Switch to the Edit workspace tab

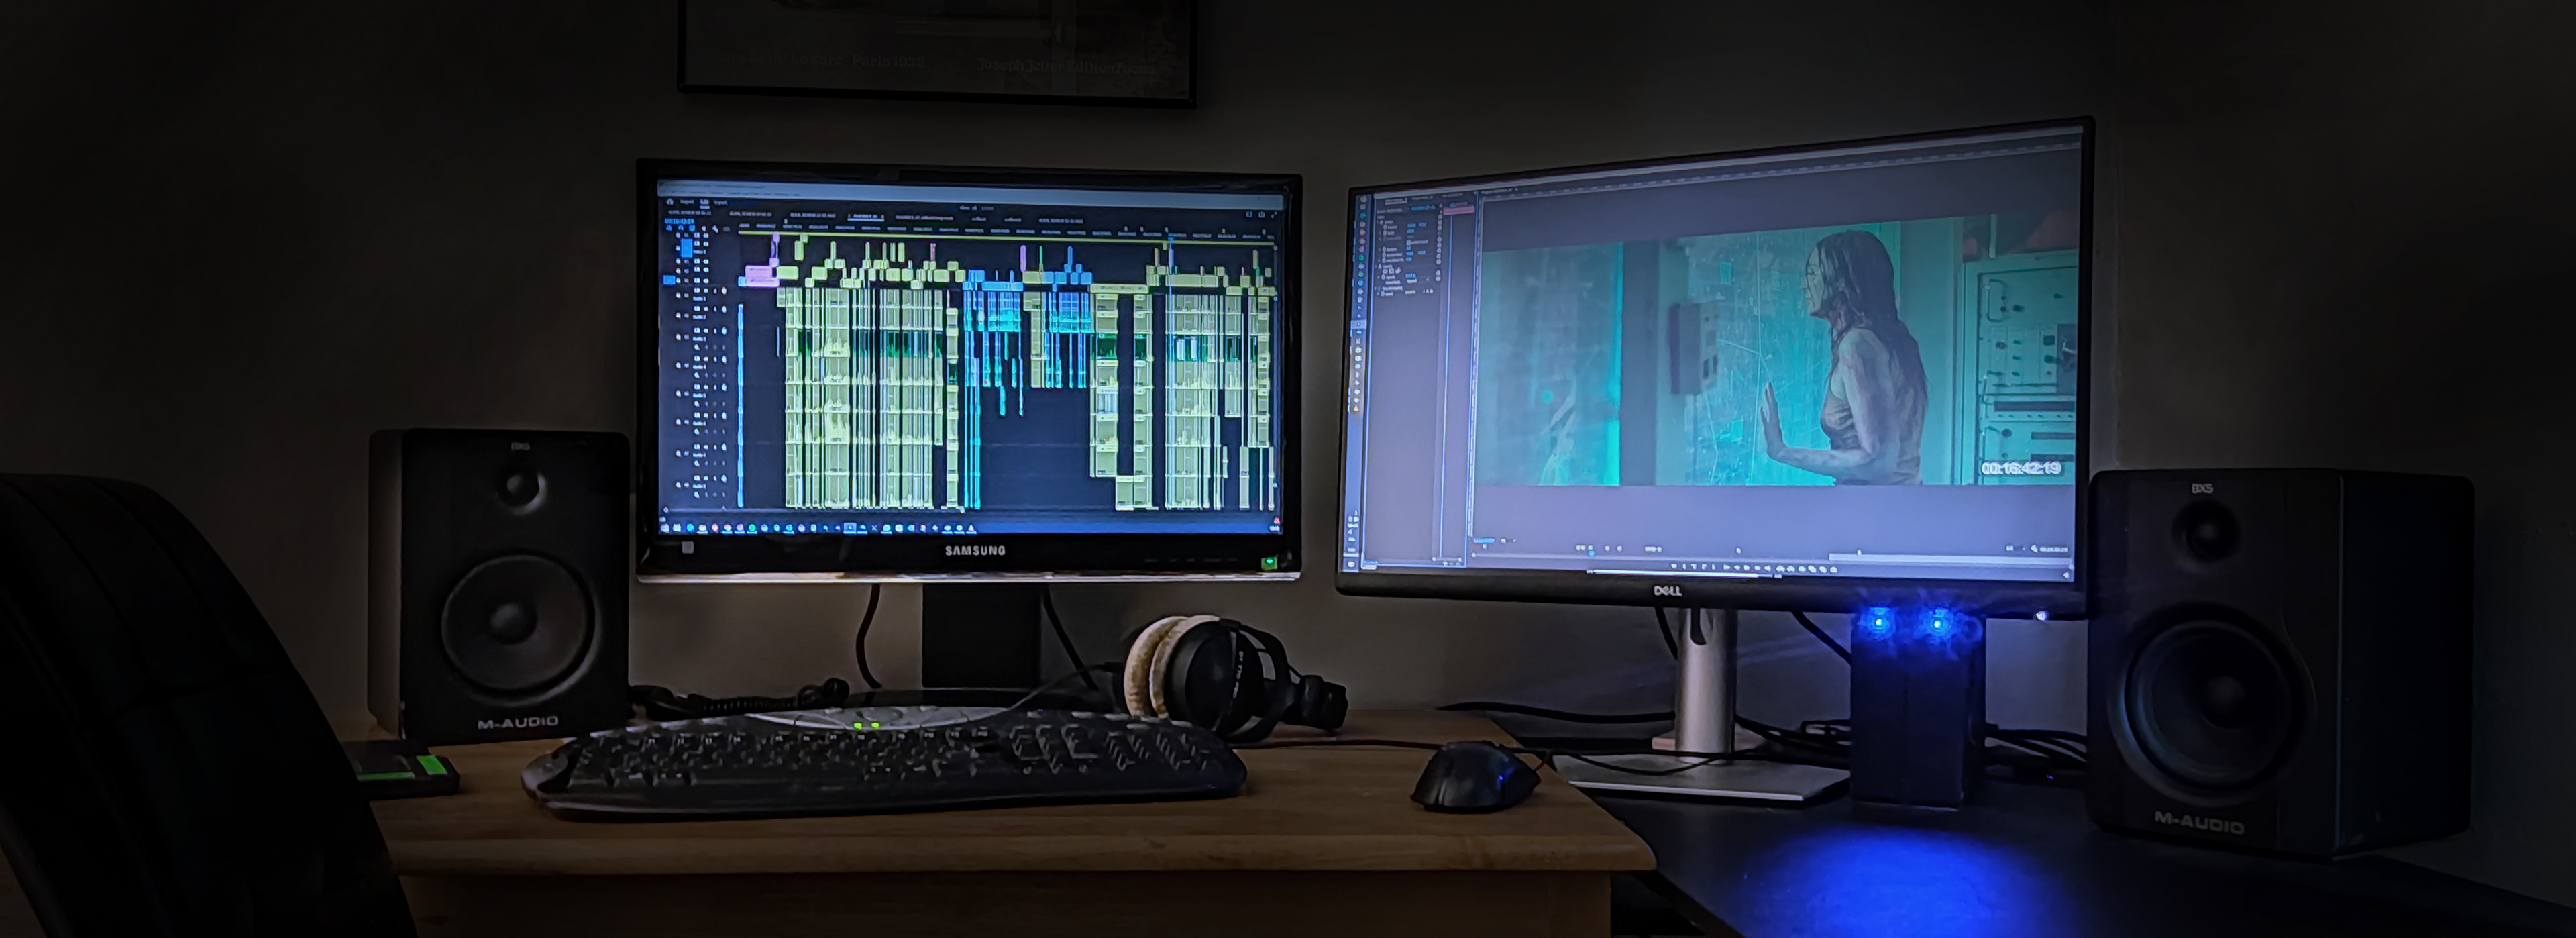[705, 203]
